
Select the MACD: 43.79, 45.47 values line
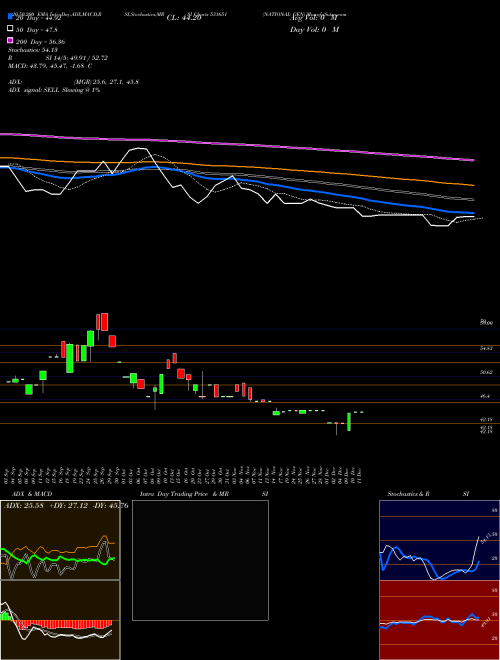50,66
